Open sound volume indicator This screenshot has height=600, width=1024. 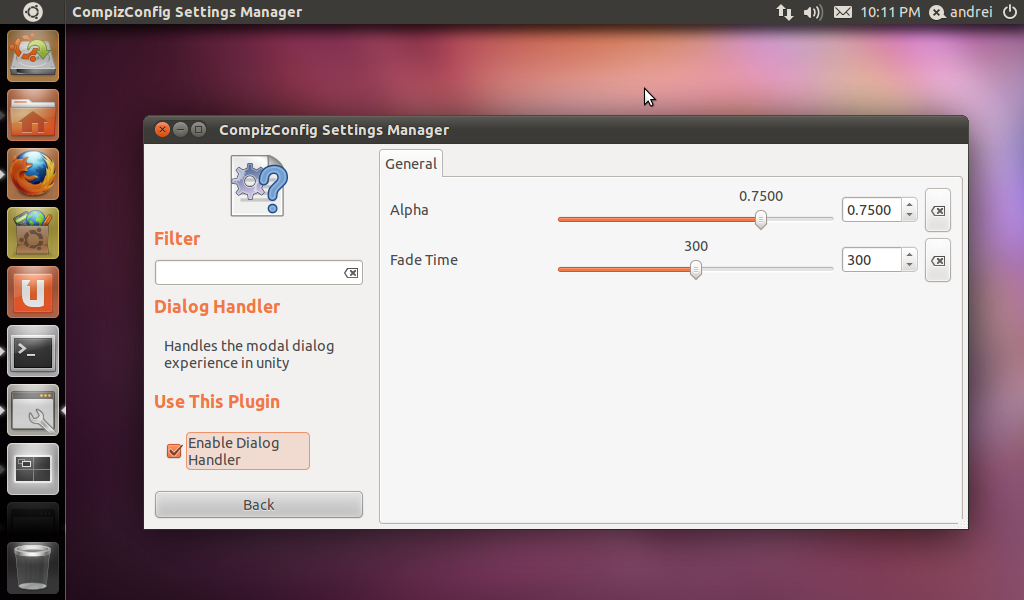coord(813,12)
